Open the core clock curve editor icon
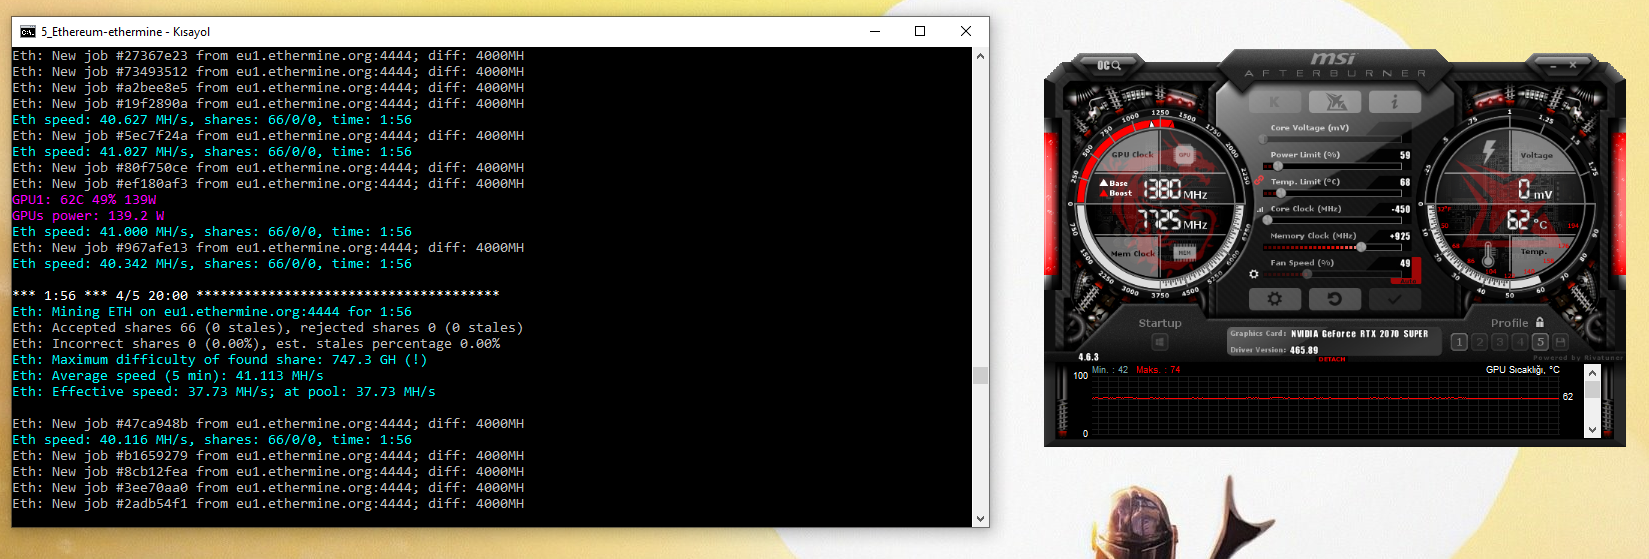Viewport: 1649px width, 559px height. (1260, 209)
